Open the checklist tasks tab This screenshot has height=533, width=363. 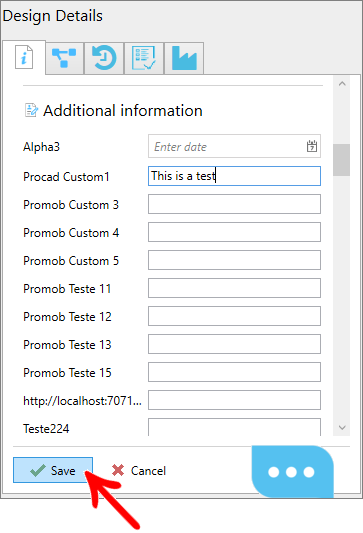144,58
